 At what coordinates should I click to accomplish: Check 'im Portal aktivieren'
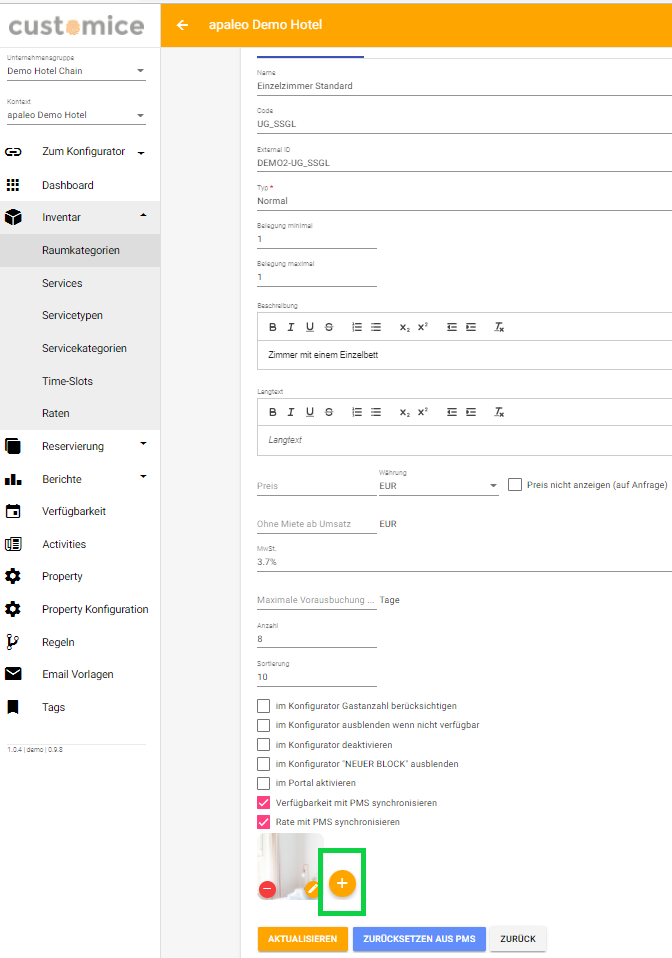click(x=263, y=783)
